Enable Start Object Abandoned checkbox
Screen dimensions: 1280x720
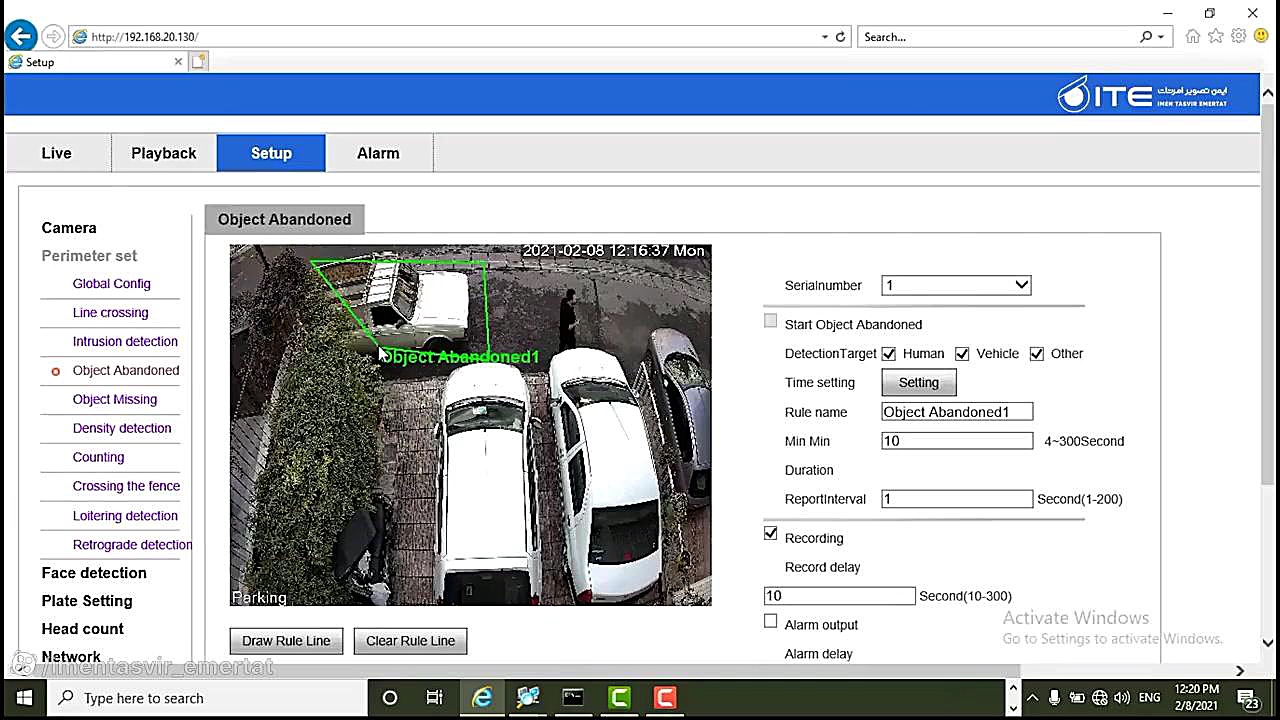(770, 321)
